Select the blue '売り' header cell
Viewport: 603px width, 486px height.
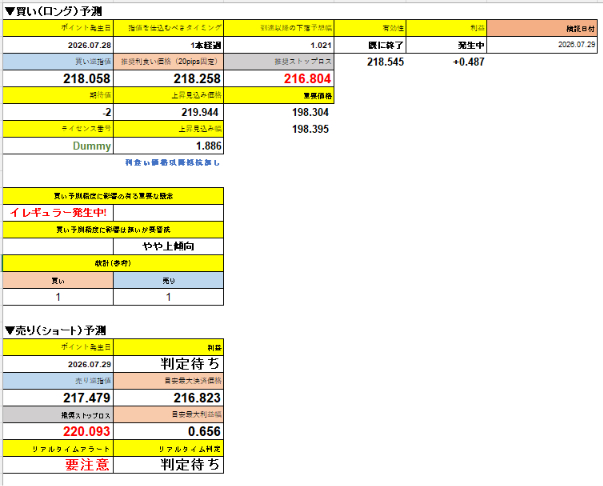[168, 280]
